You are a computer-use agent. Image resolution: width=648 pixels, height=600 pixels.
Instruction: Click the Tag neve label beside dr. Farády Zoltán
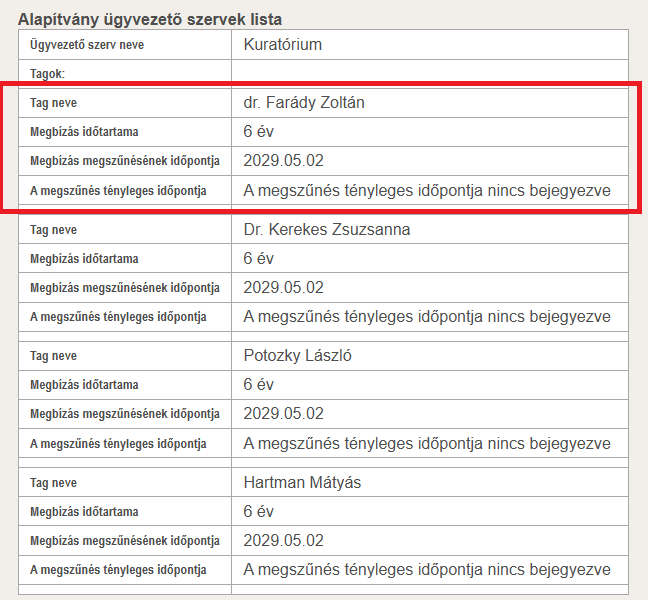[53, 103]
